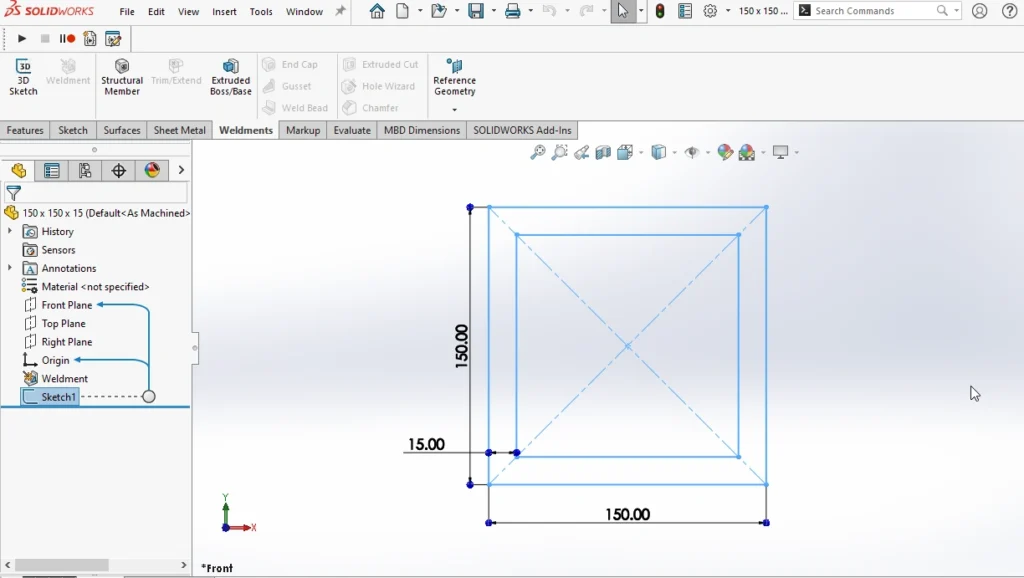This screenshot has height=578, width=1024.
Task: Toggle Hide/Show Items in heads-up toolbar
Action: coord(692,152)
